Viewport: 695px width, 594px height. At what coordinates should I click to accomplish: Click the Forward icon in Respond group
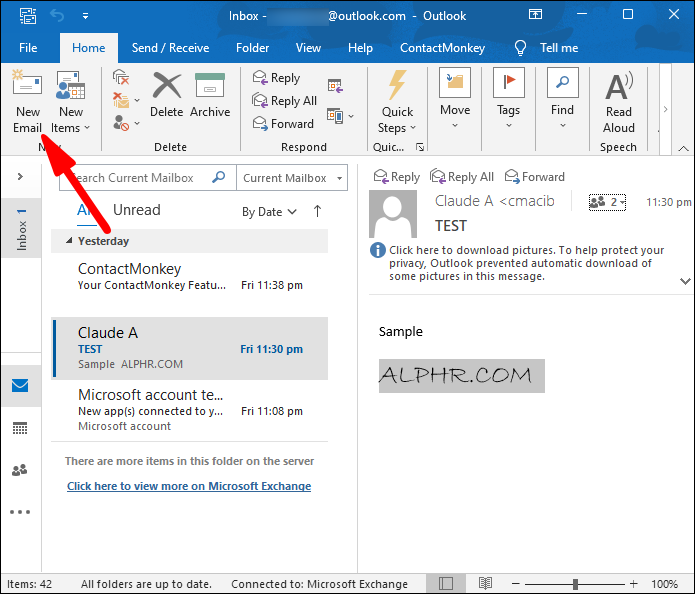283,124
